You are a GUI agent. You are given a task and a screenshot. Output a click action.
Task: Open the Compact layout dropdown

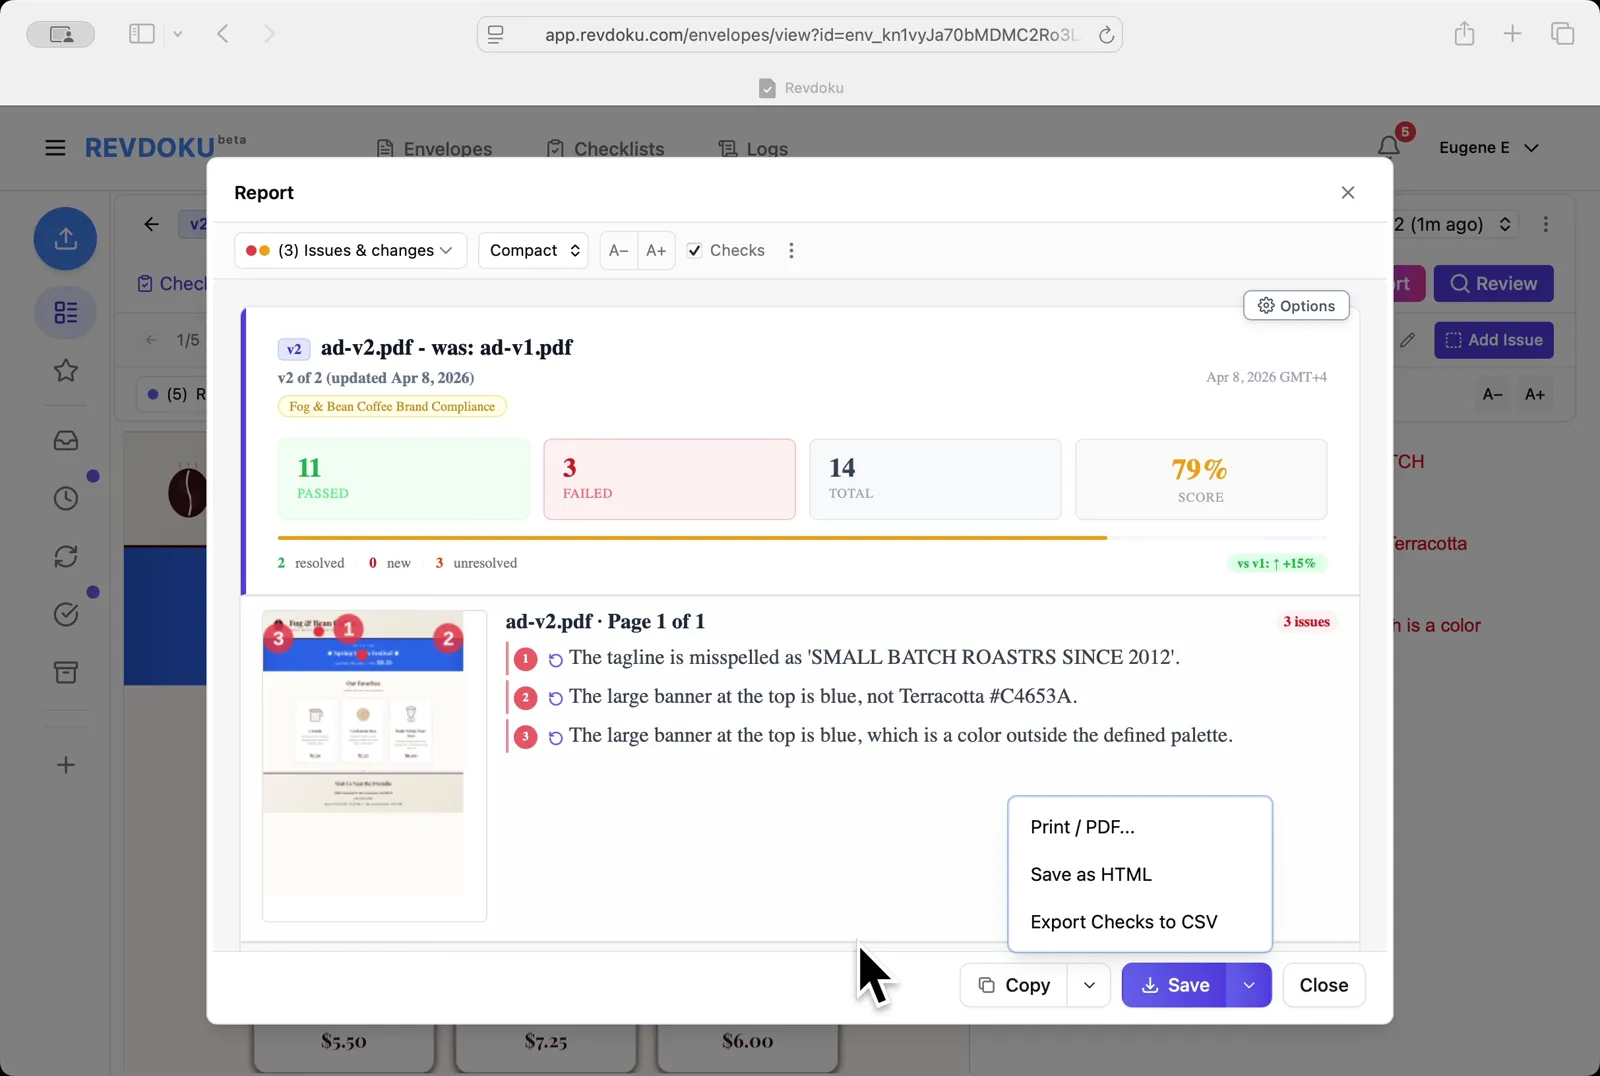coord(534,251)
